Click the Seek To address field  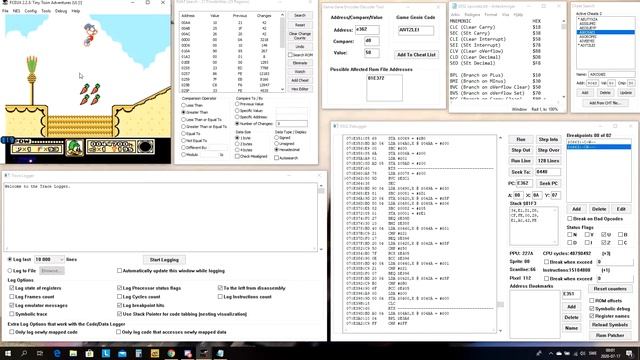pos(548,172)
